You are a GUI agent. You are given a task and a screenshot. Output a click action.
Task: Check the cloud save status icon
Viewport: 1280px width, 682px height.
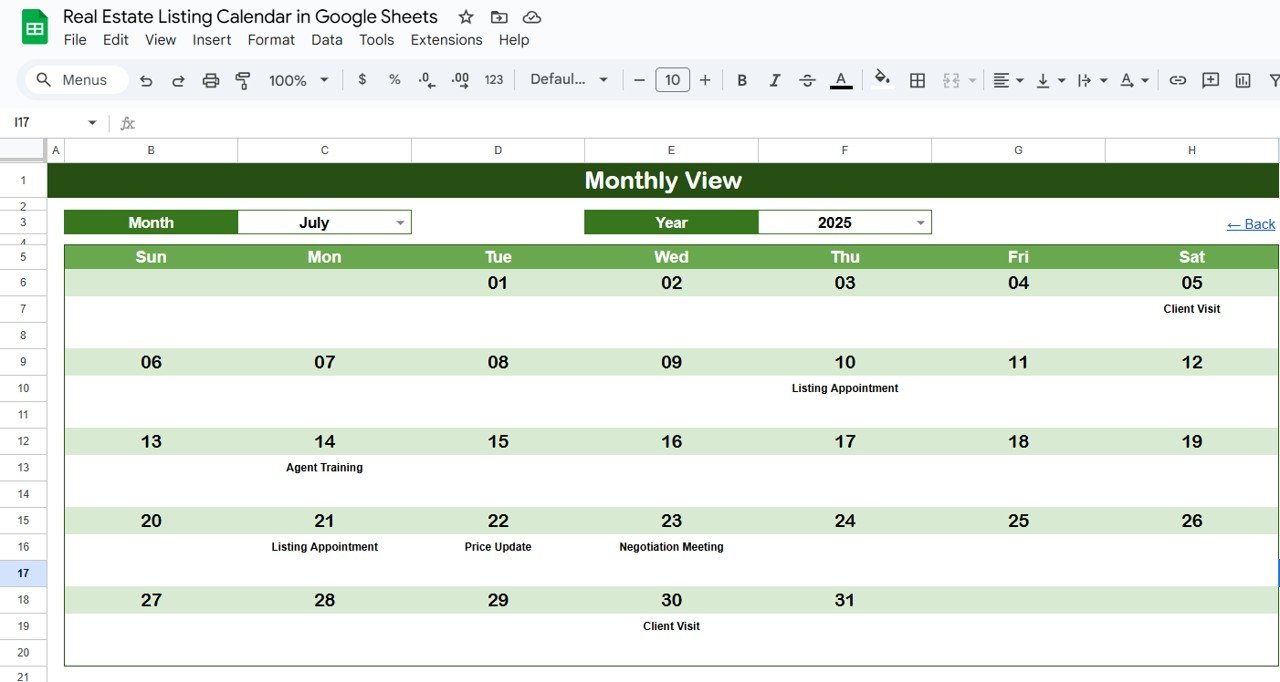coord(532,17)
